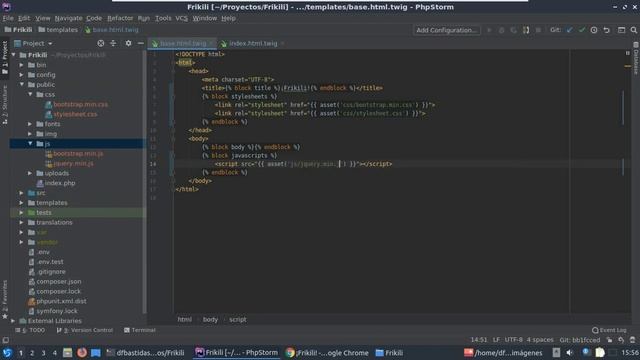Click the templates breadcrumb in navigation bar

(58, 30)
